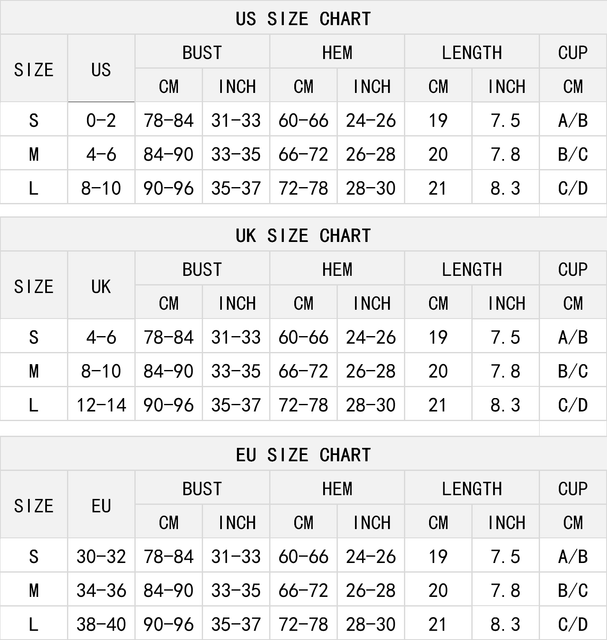
Task: Click BUST header in US size chart
Action: click(202, 53)
